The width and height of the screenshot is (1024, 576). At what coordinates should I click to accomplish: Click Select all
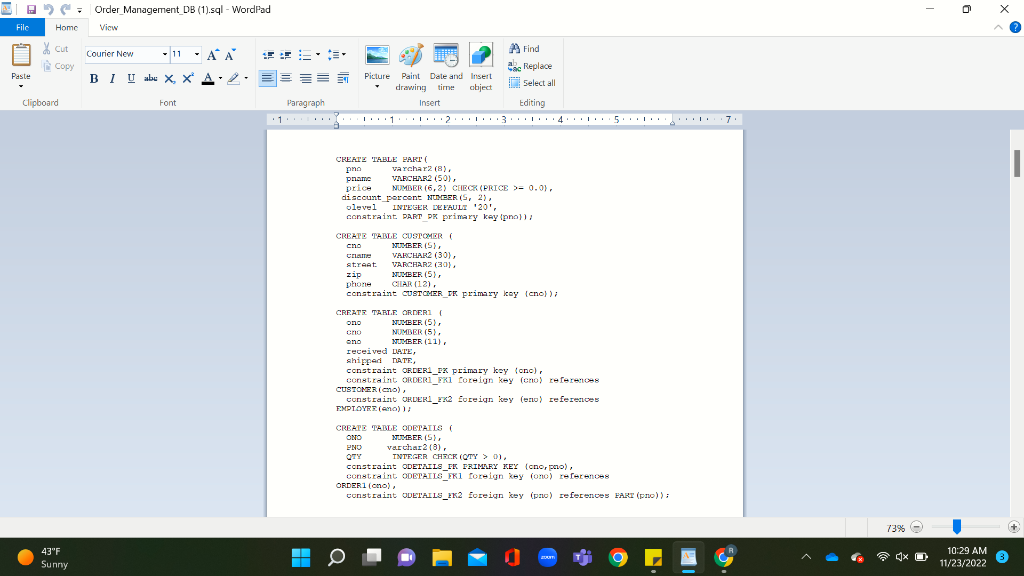(532, 83)
